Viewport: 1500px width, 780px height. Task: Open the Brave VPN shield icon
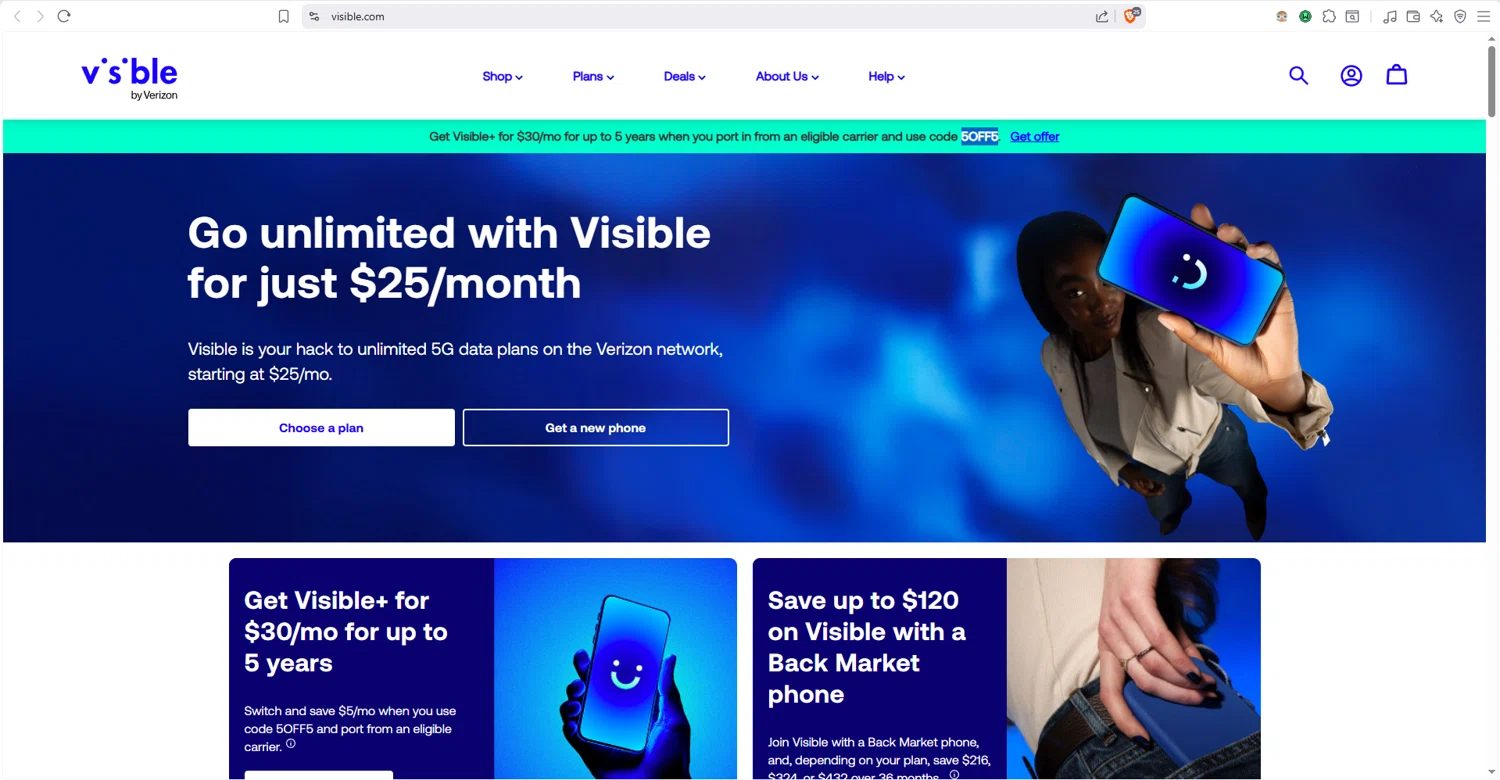coord(1460,16)
